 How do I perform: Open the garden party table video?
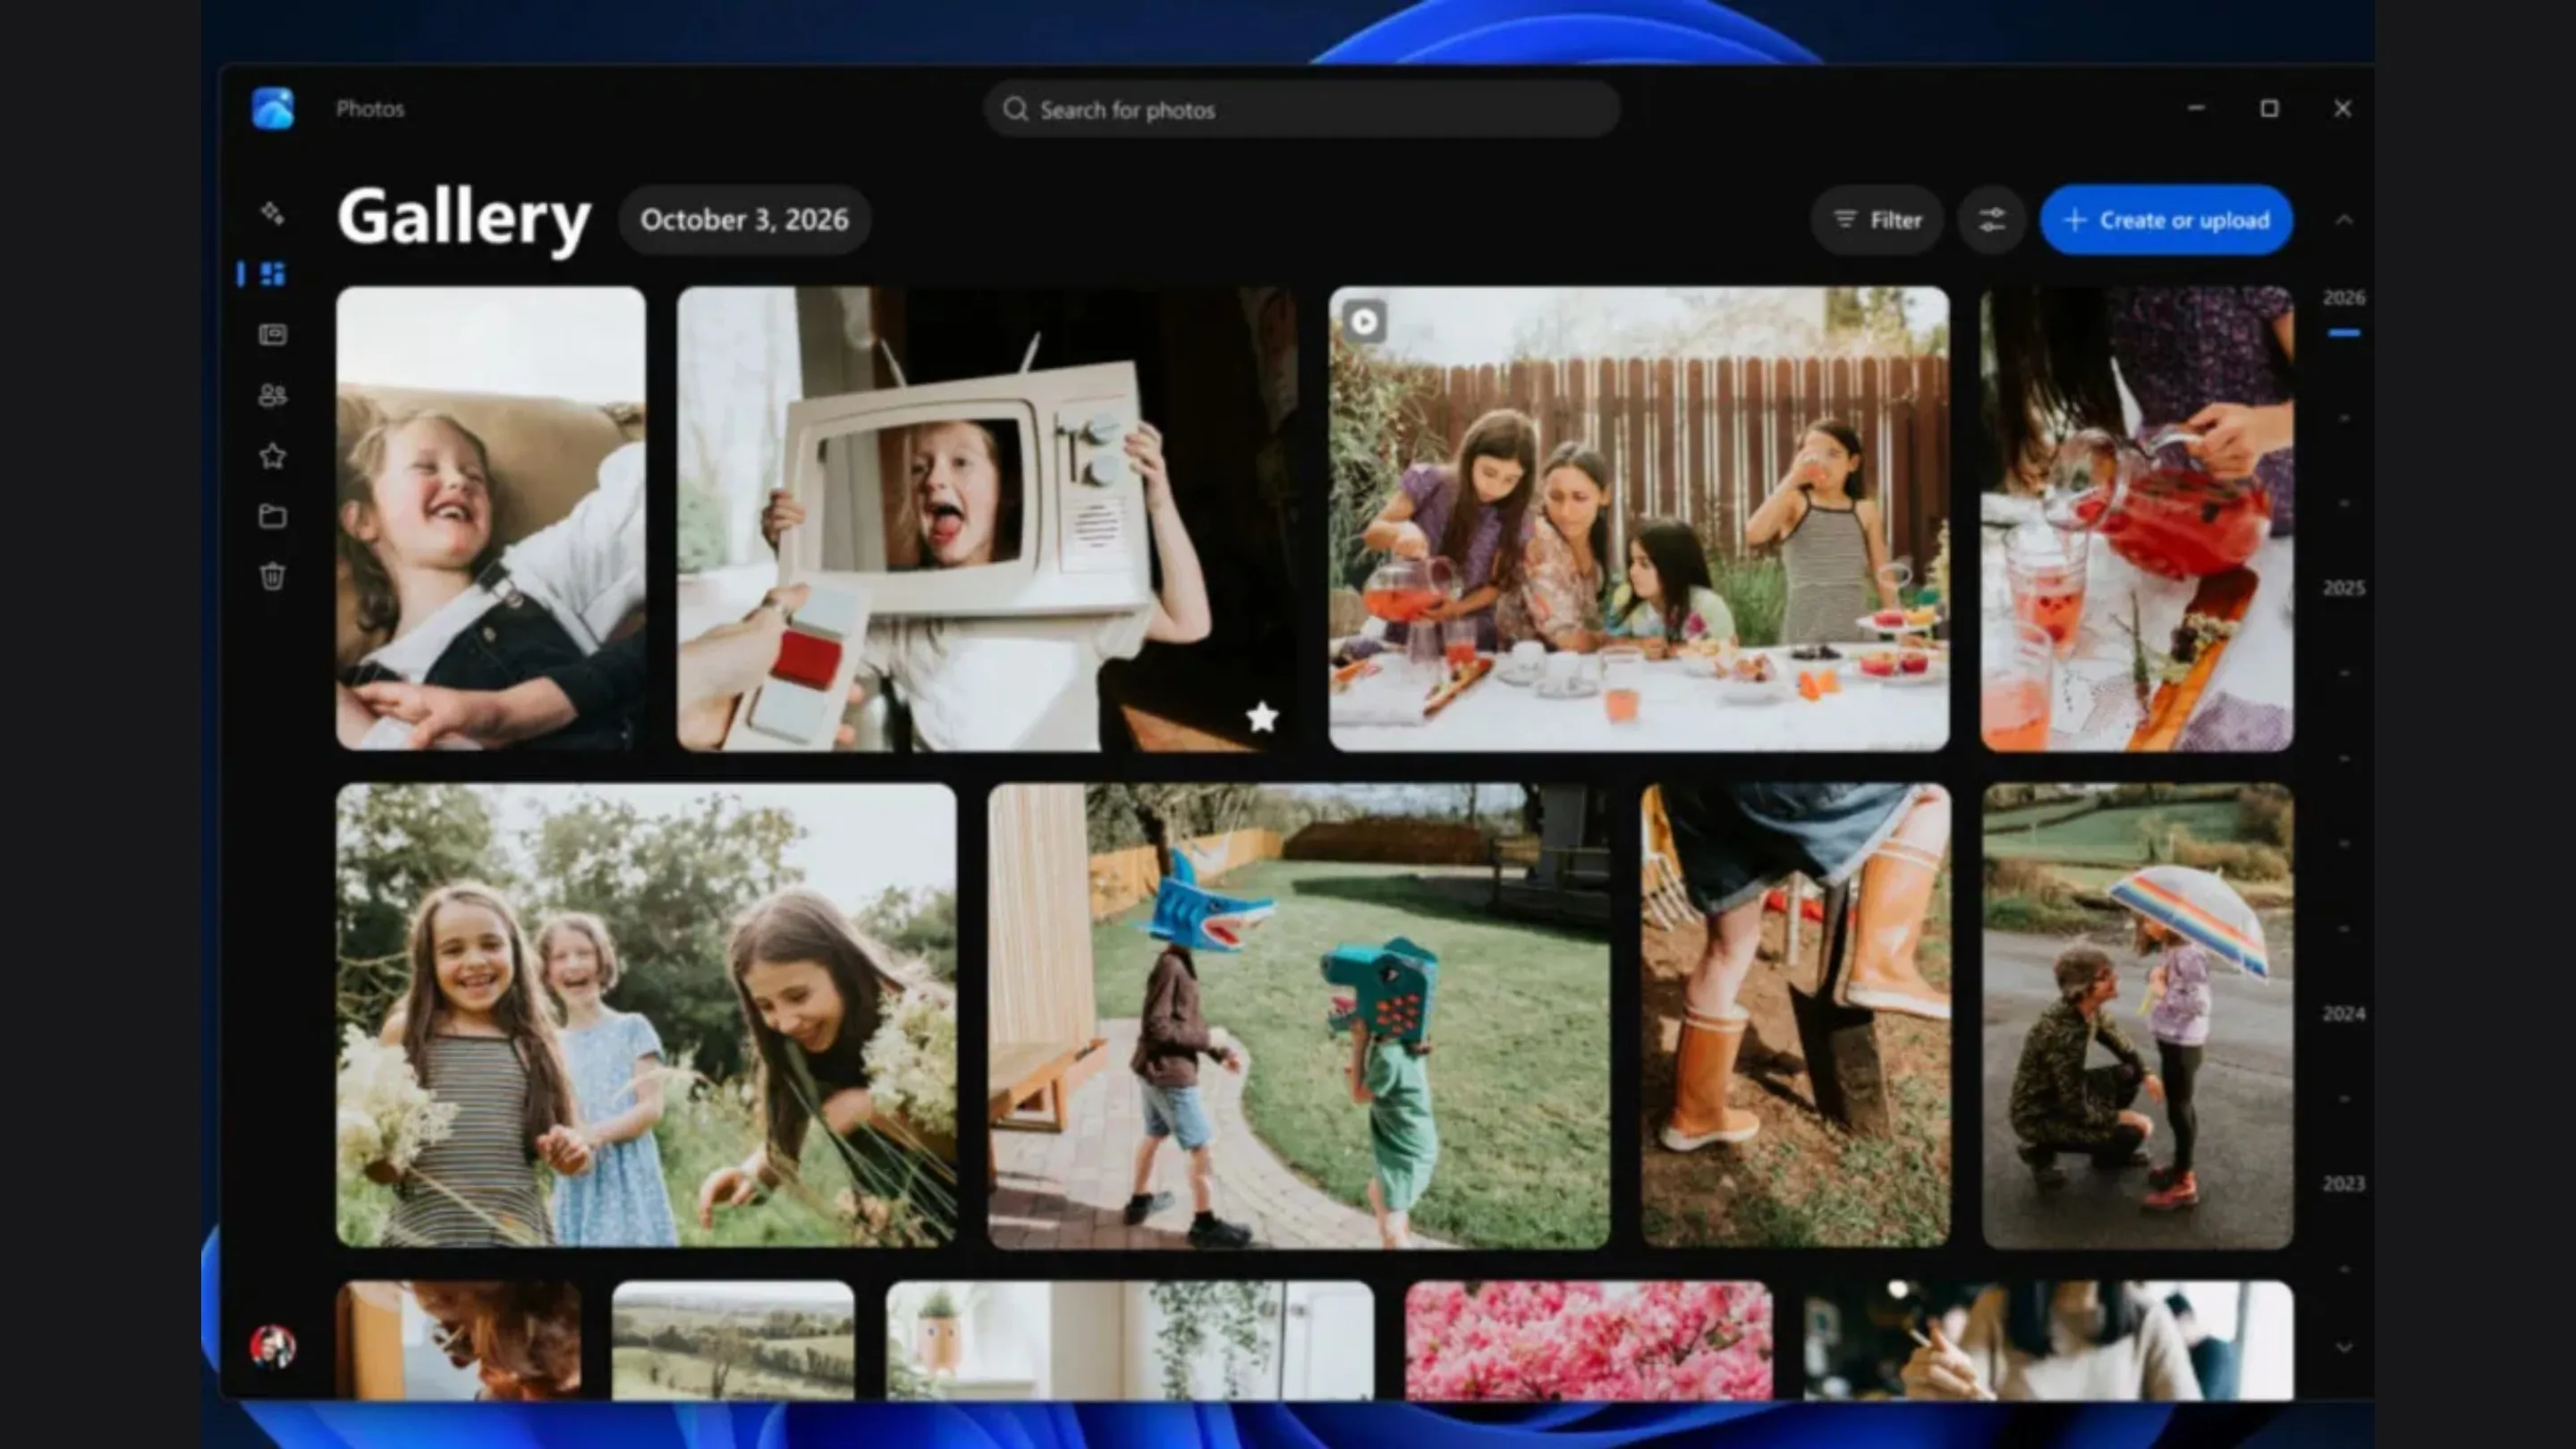tap(1639, 518)
